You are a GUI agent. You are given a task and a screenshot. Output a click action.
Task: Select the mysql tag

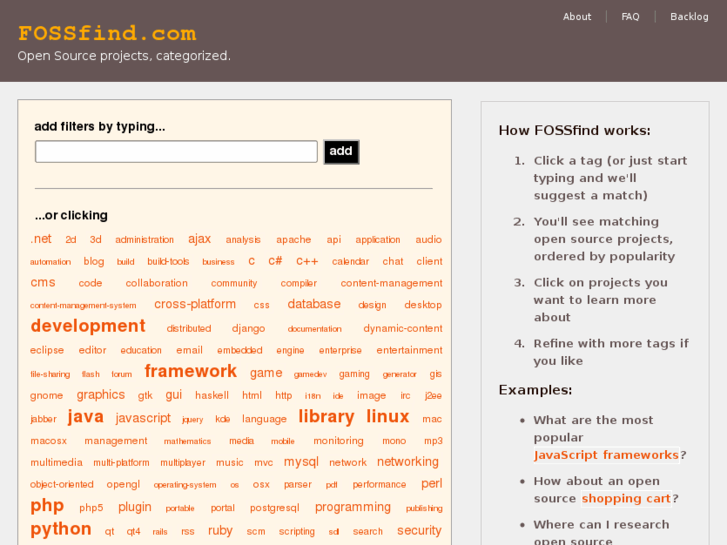pos(301,462)
